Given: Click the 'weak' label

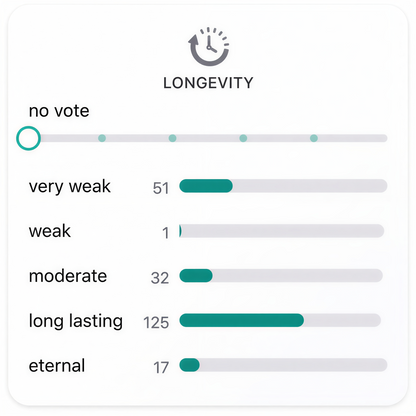Looking at the screenshot, I should 50,231.
